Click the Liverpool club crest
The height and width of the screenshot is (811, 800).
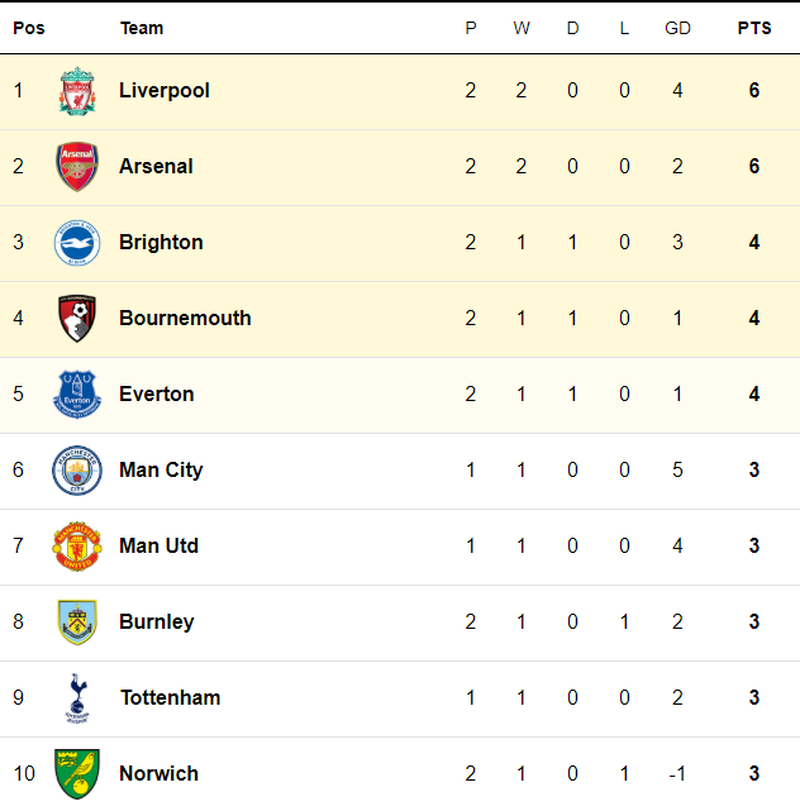77,91
